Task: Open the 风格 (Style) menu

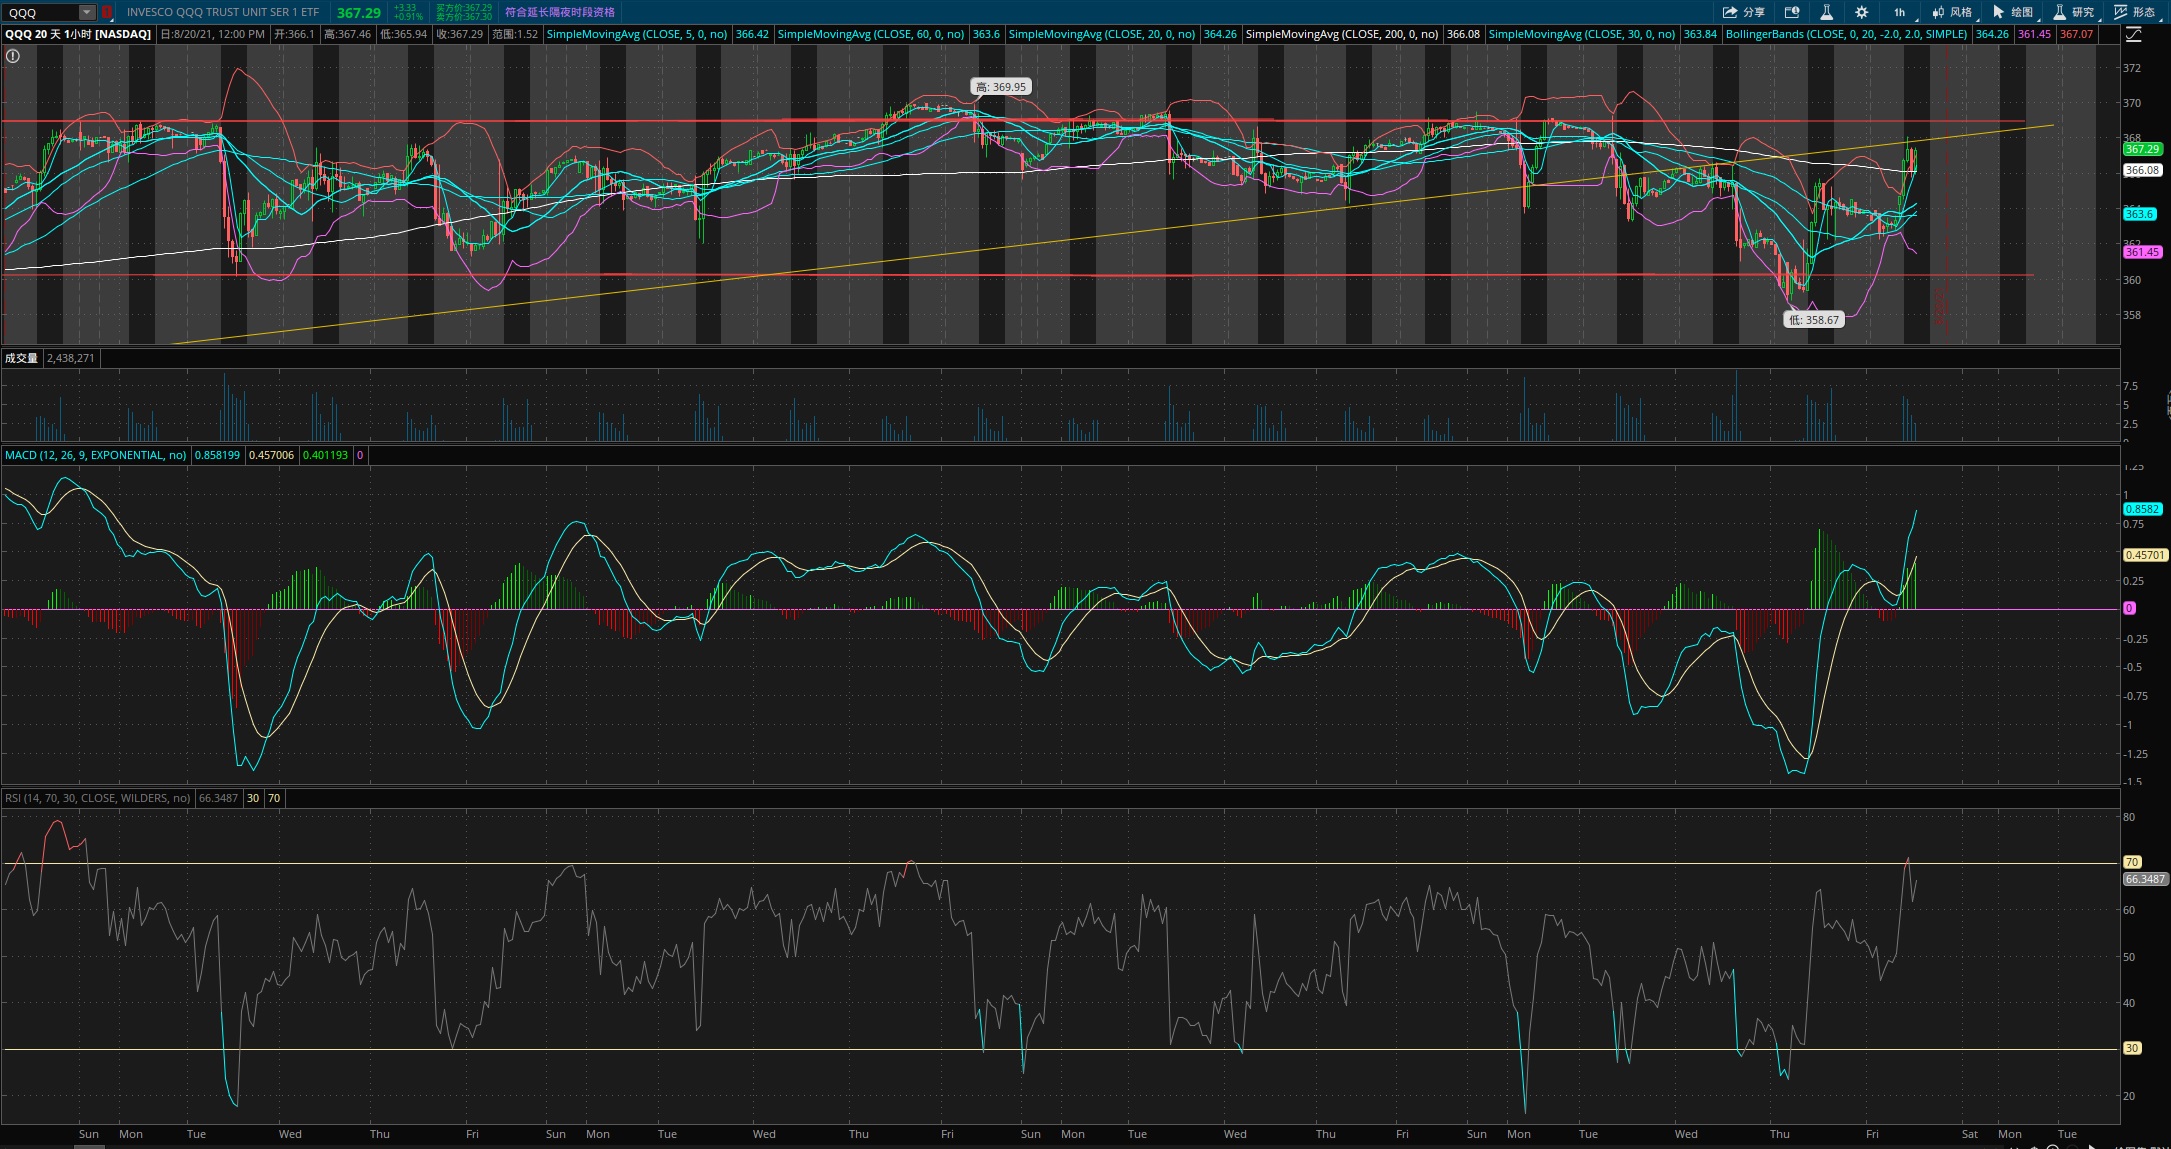Action: coord(1952,12)
